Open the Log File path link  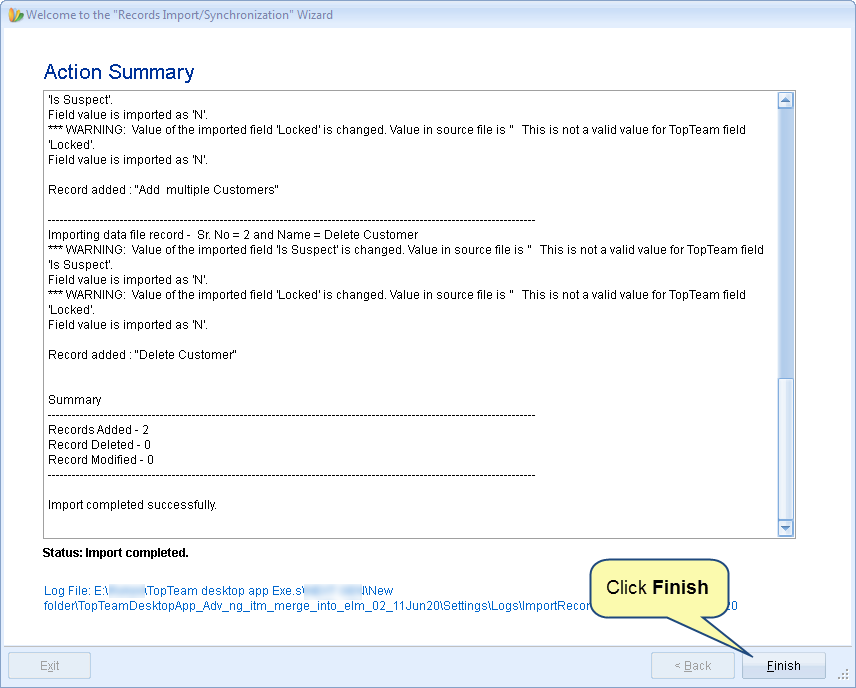390,598
